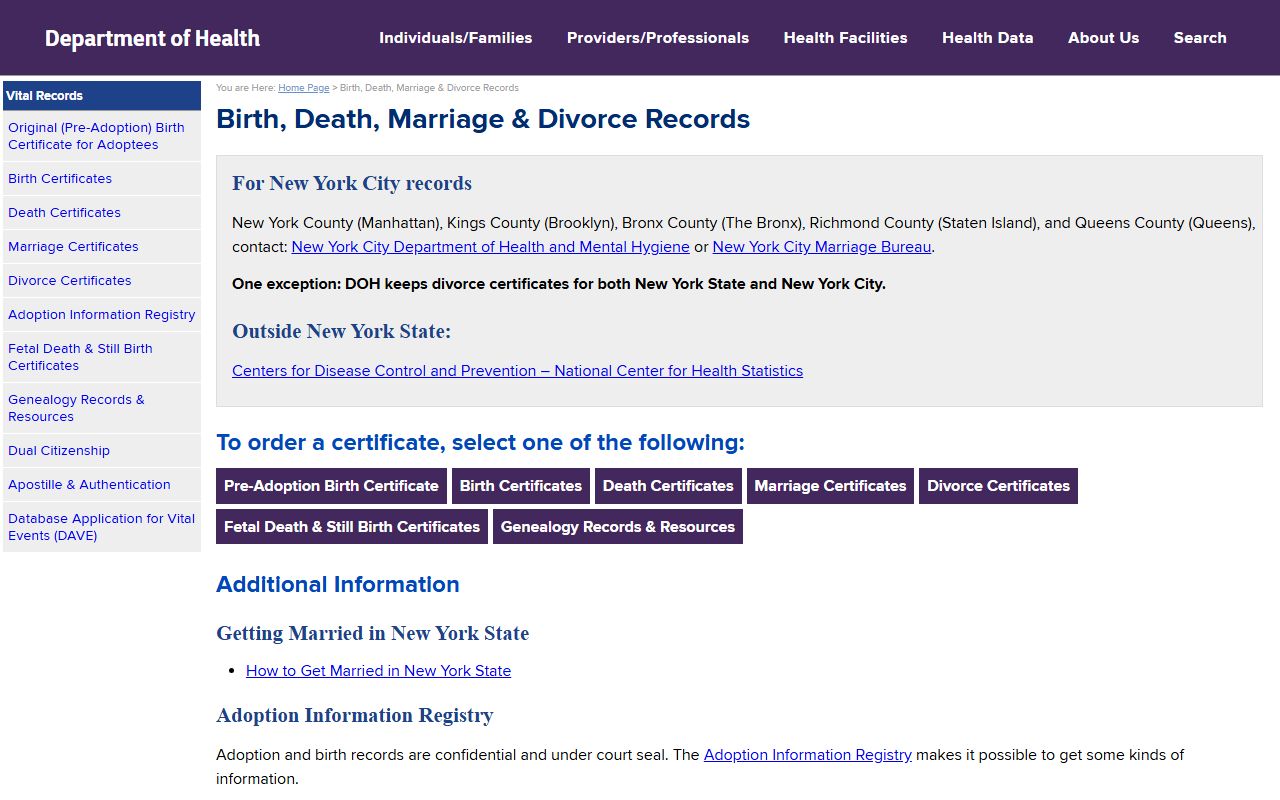Follow the Home Page breadcrumb link

303,88
